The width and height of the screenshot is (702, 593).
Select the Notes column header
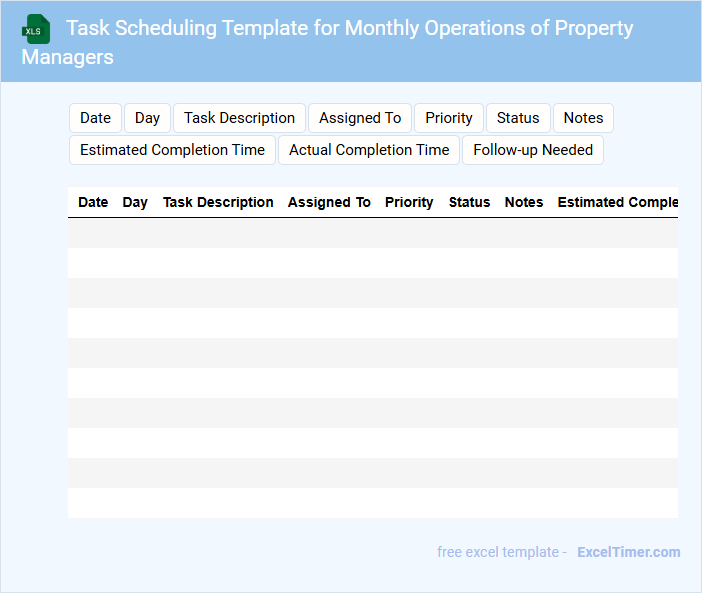pyautogui.click(x=524, y=202)
